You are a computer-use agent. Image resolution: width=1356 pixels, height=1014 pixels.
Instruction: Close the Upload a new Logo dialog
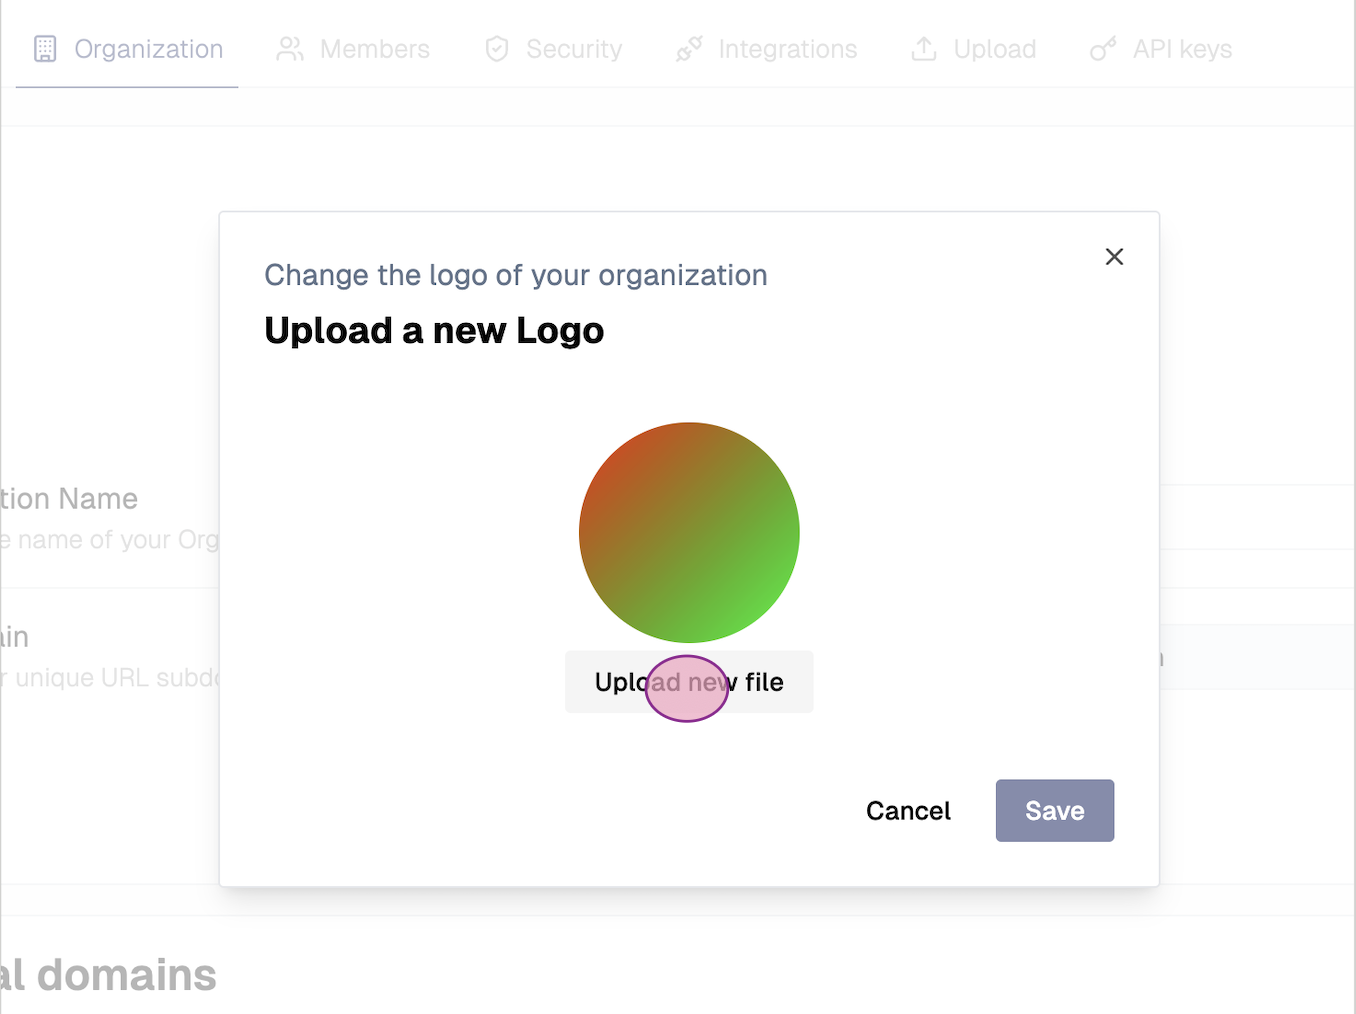(1114, 257)
